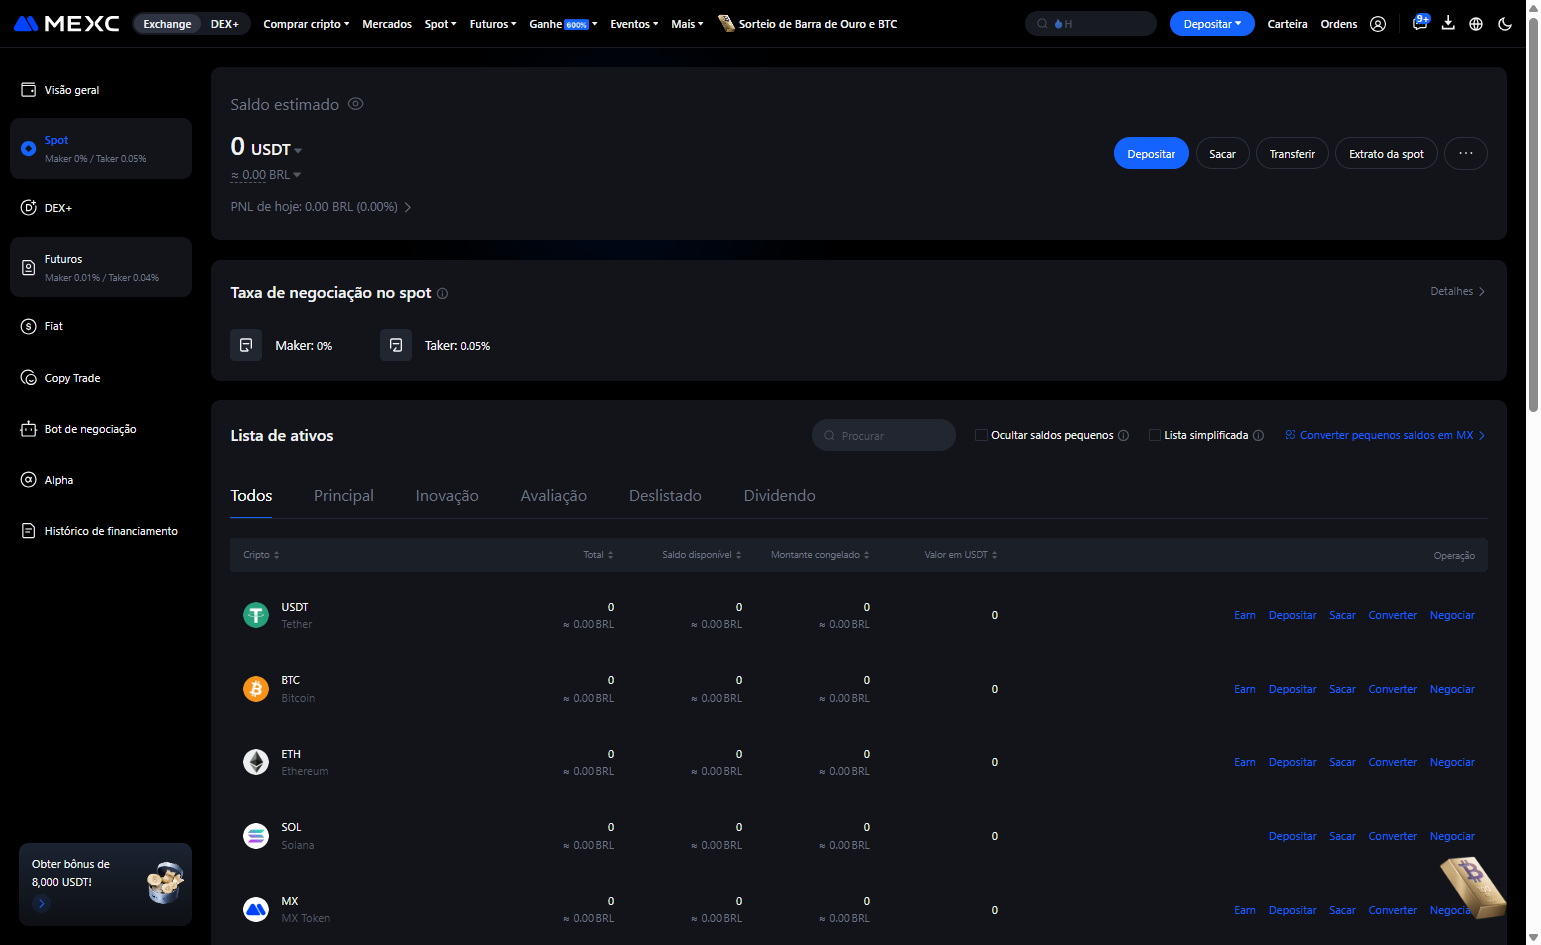Screen dimensions: 1541x945
Task: Click the download app icon
Action: 1448,23
